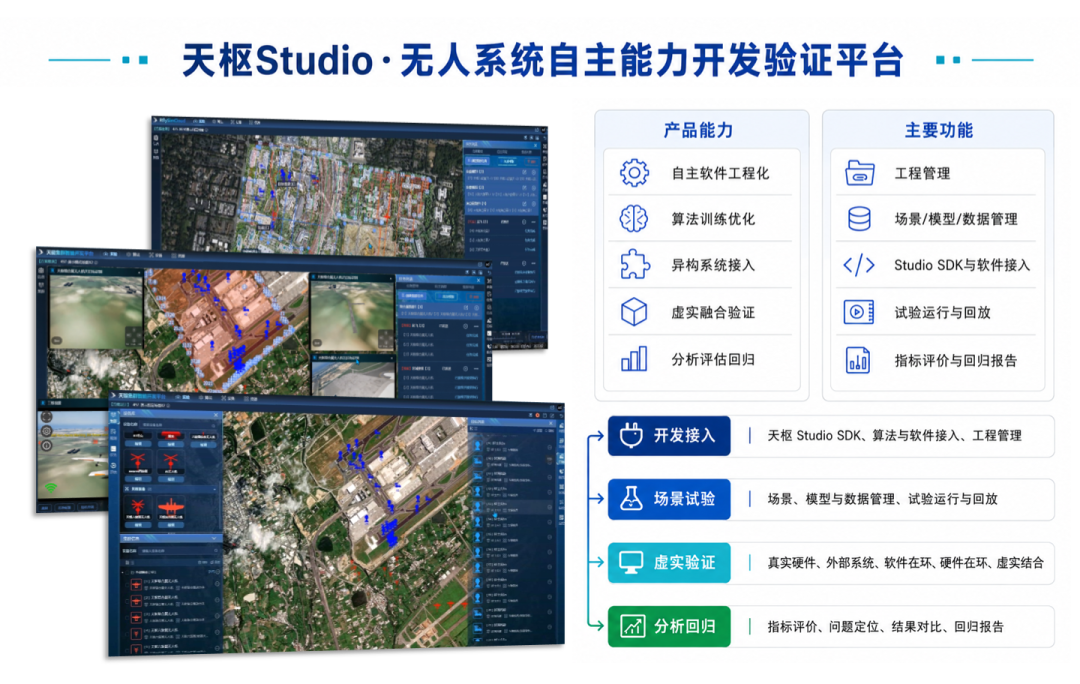Click the 主要功能 header
Screen dimensions: 1080x684
938,130
